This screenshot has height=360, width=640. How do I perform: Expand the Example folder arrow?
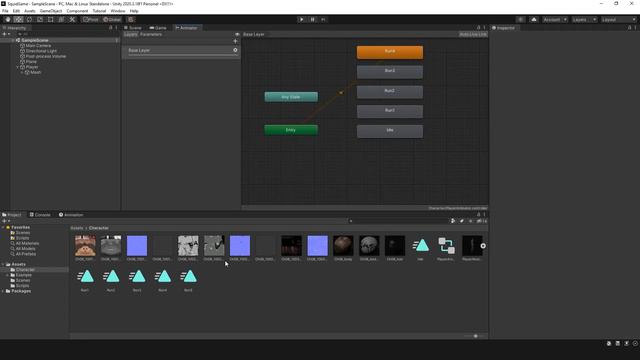(7, 275)
